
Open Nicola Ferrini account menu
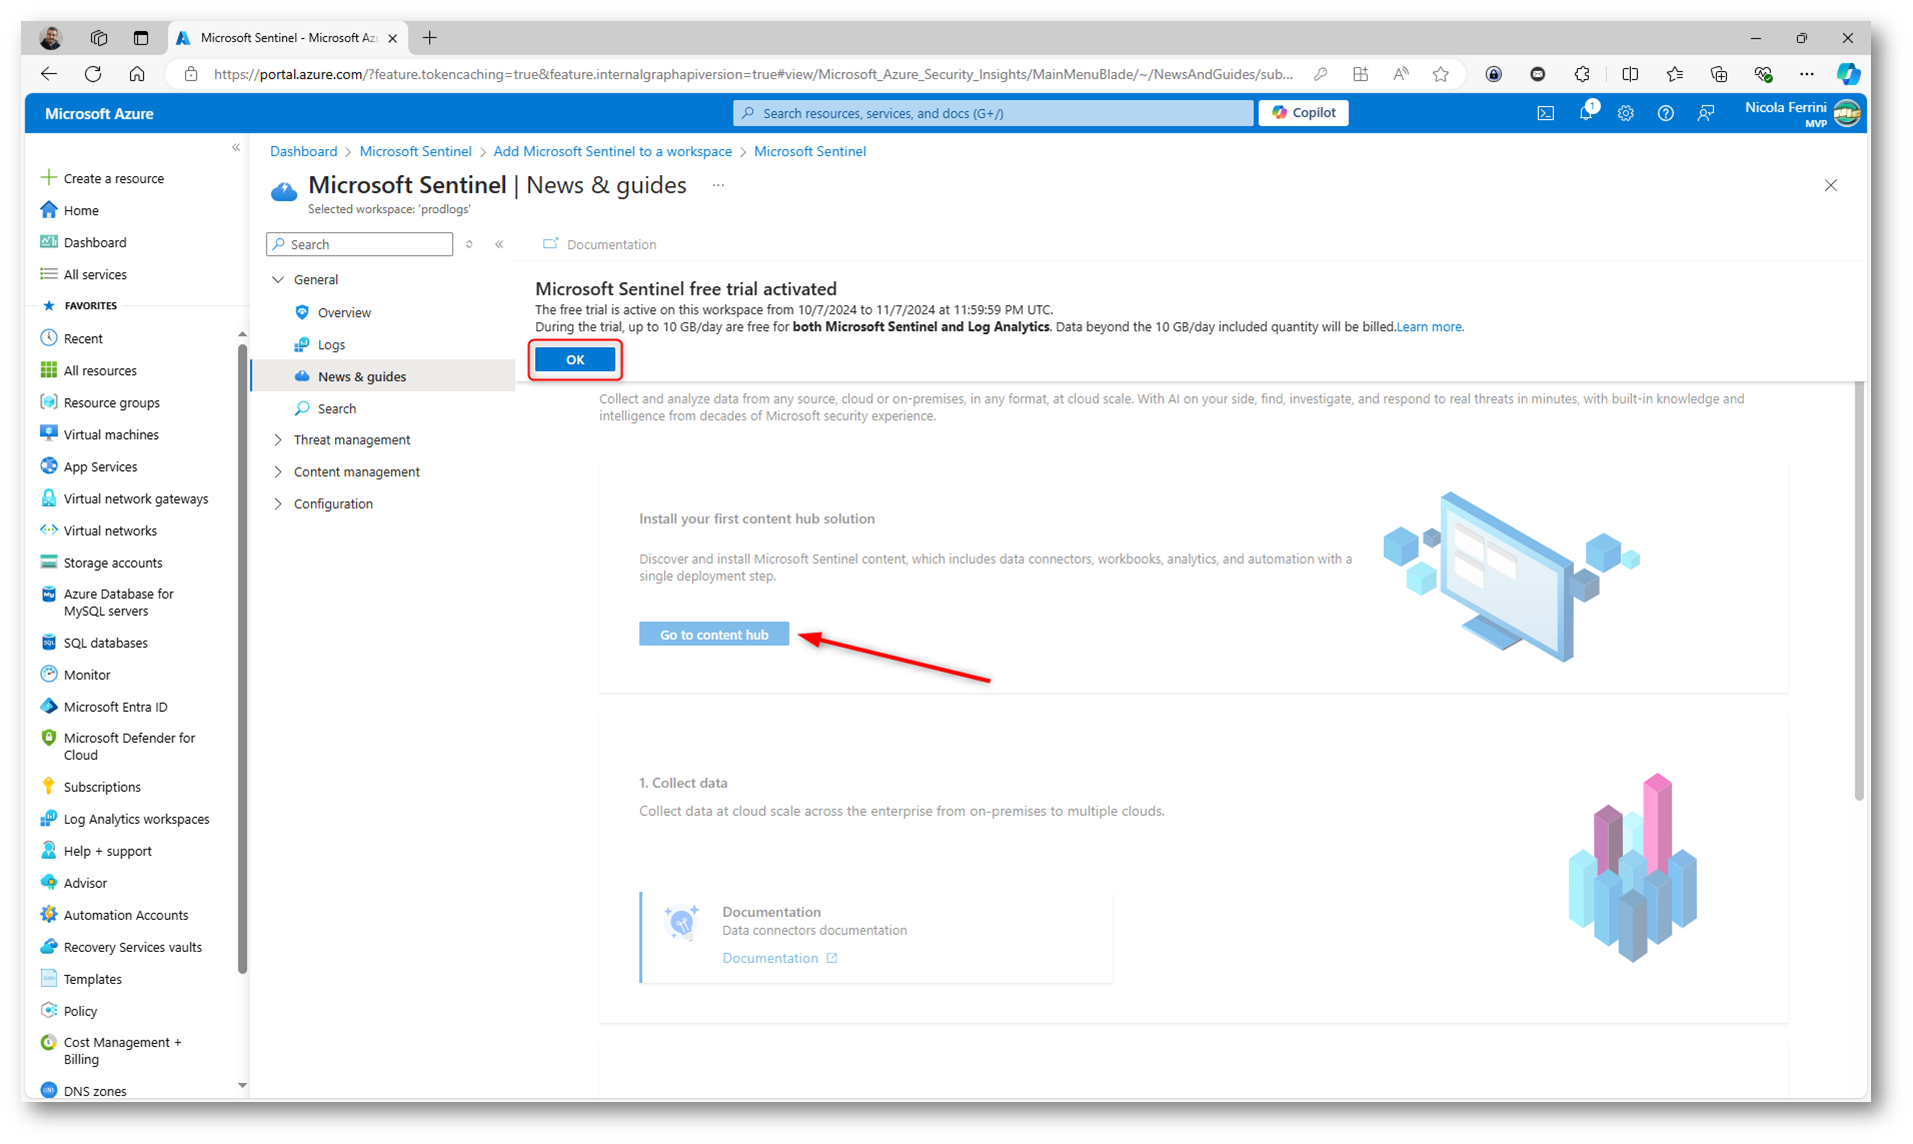(x=1802, y=113)
